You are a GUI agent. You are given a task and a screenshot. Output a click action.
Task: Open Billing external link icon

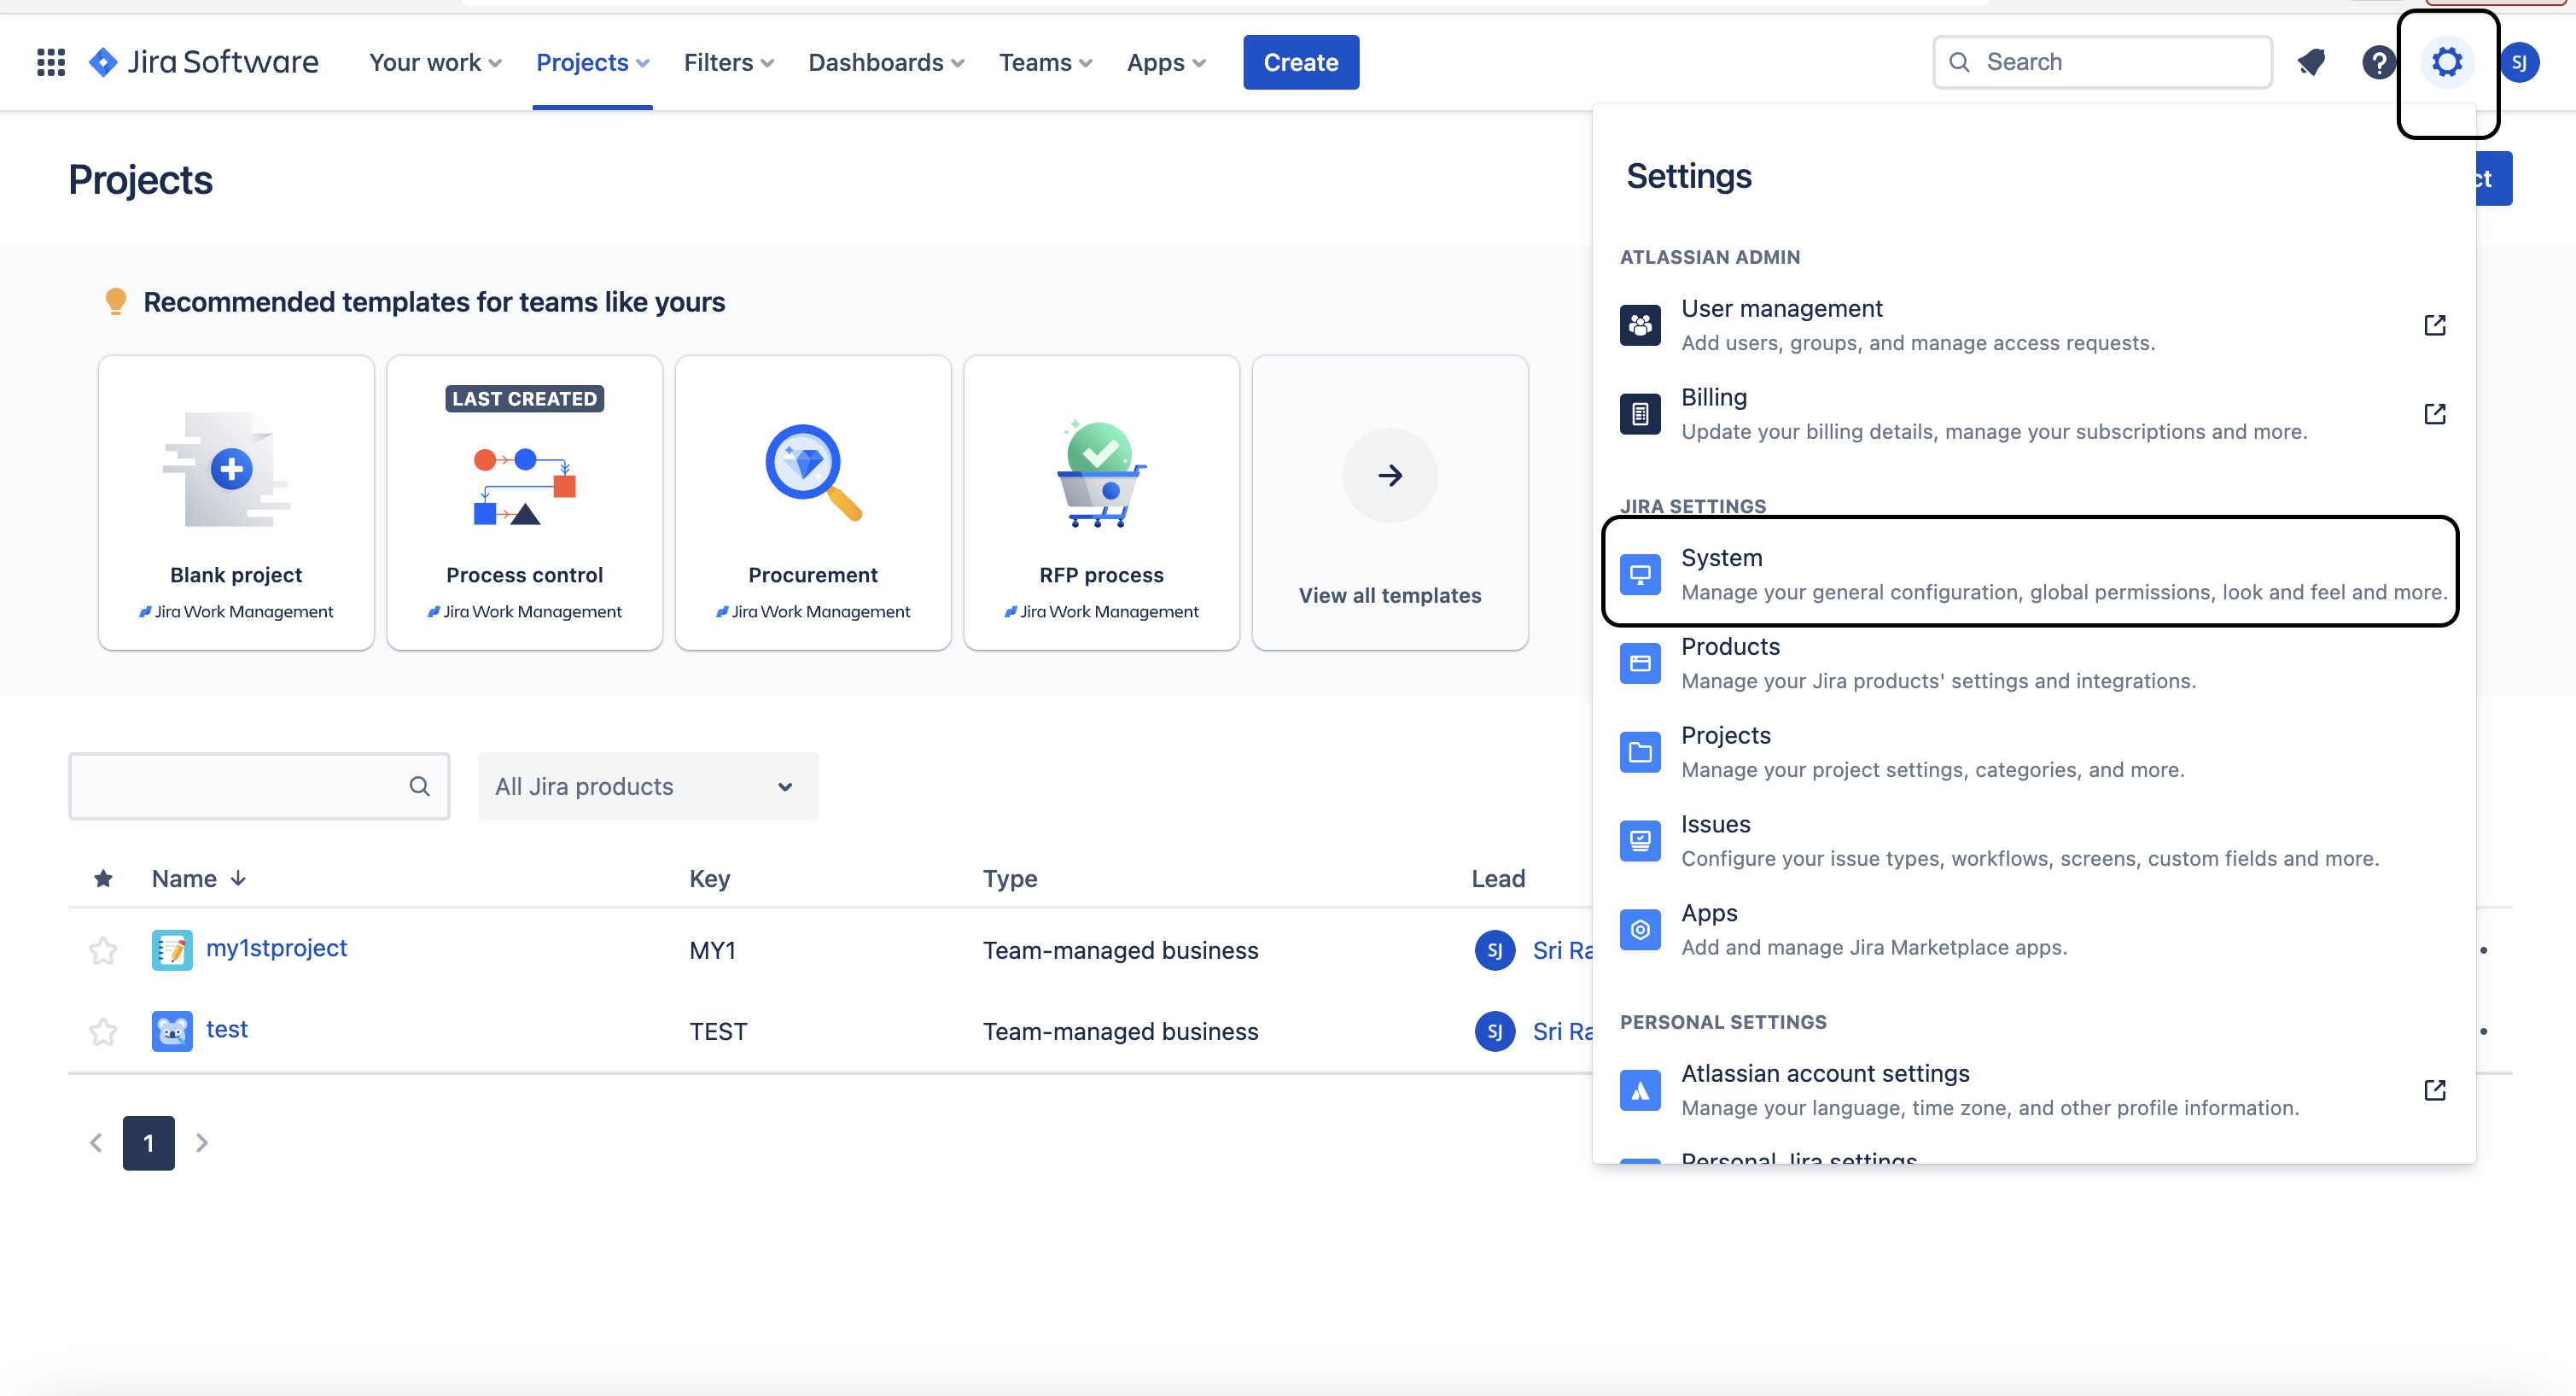pyautogui.click(x=2435, y=413)
